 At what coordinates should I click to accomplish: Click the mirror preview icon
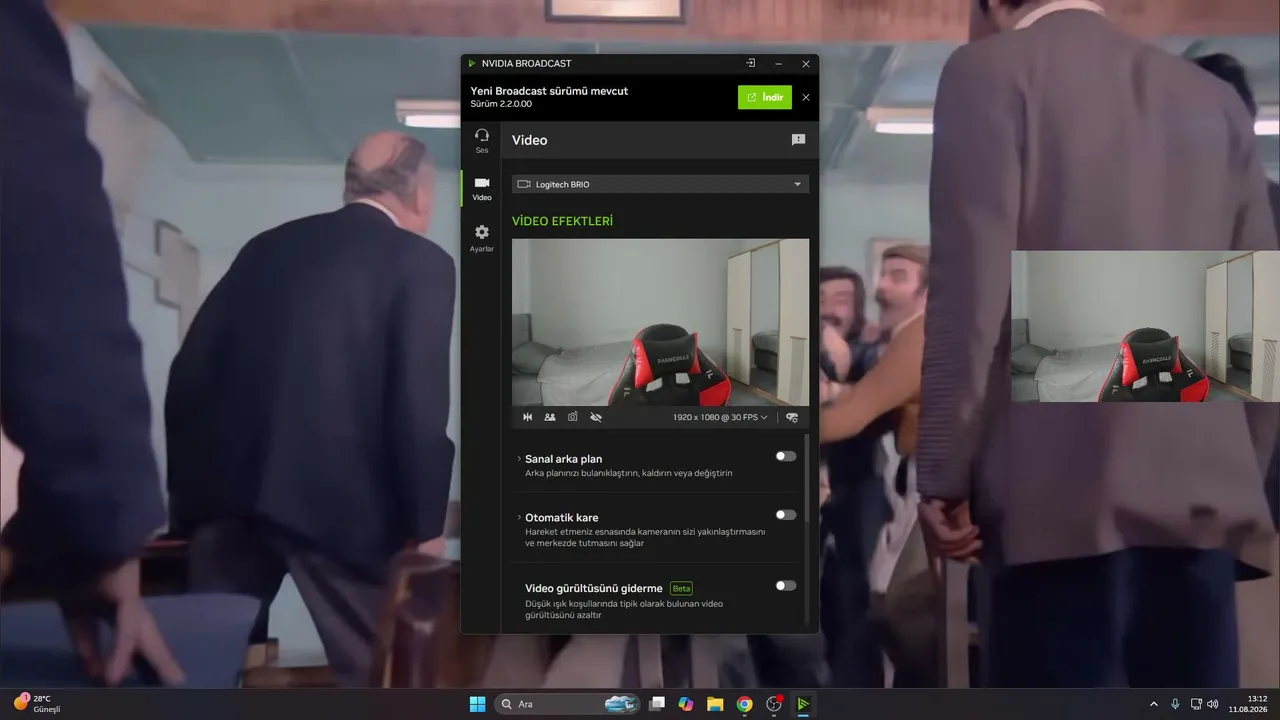(x=528, y=417)
